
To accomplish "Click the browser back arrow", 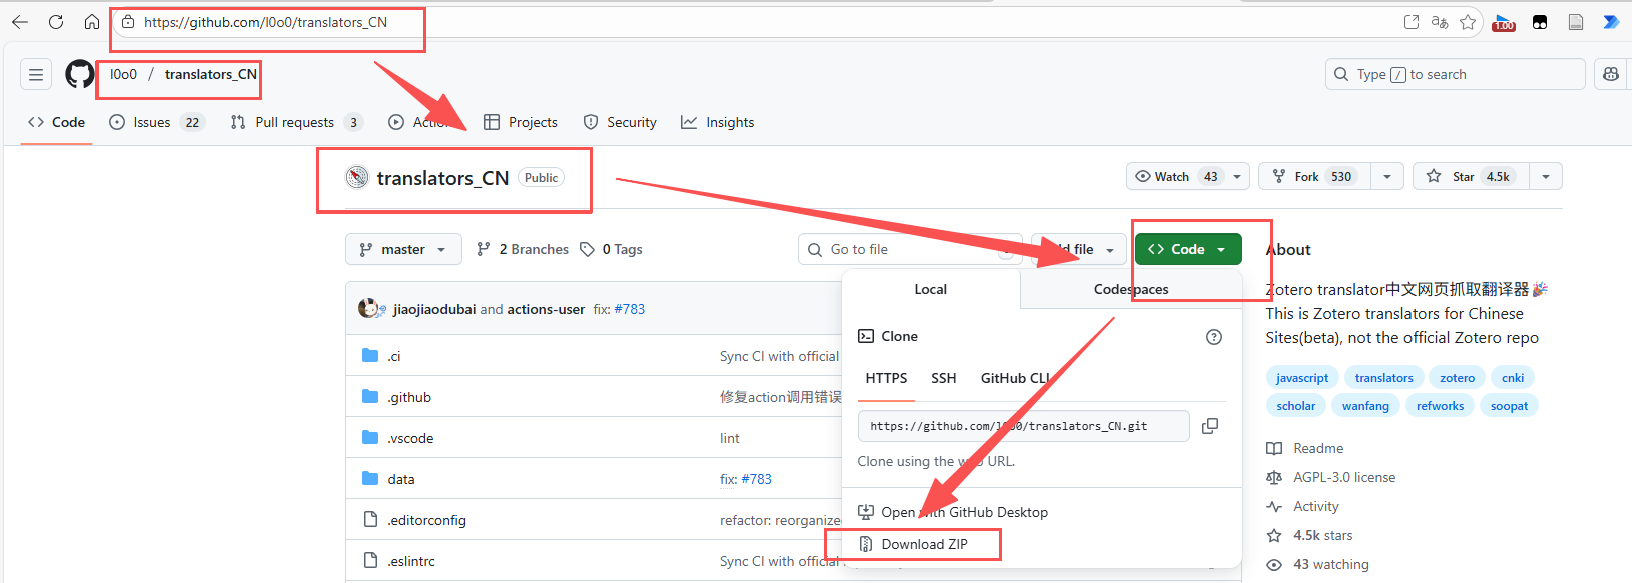I will click(20, 22).
